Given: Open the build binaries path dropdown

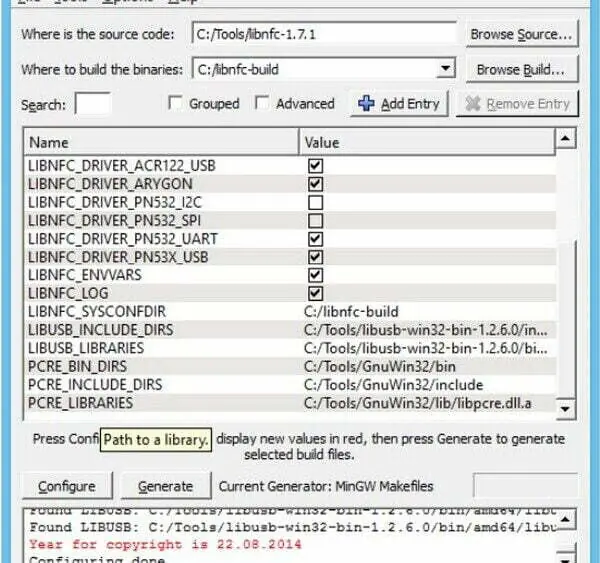Looking at the screenshot, I should pyautogui.click(x=445, y=69).
